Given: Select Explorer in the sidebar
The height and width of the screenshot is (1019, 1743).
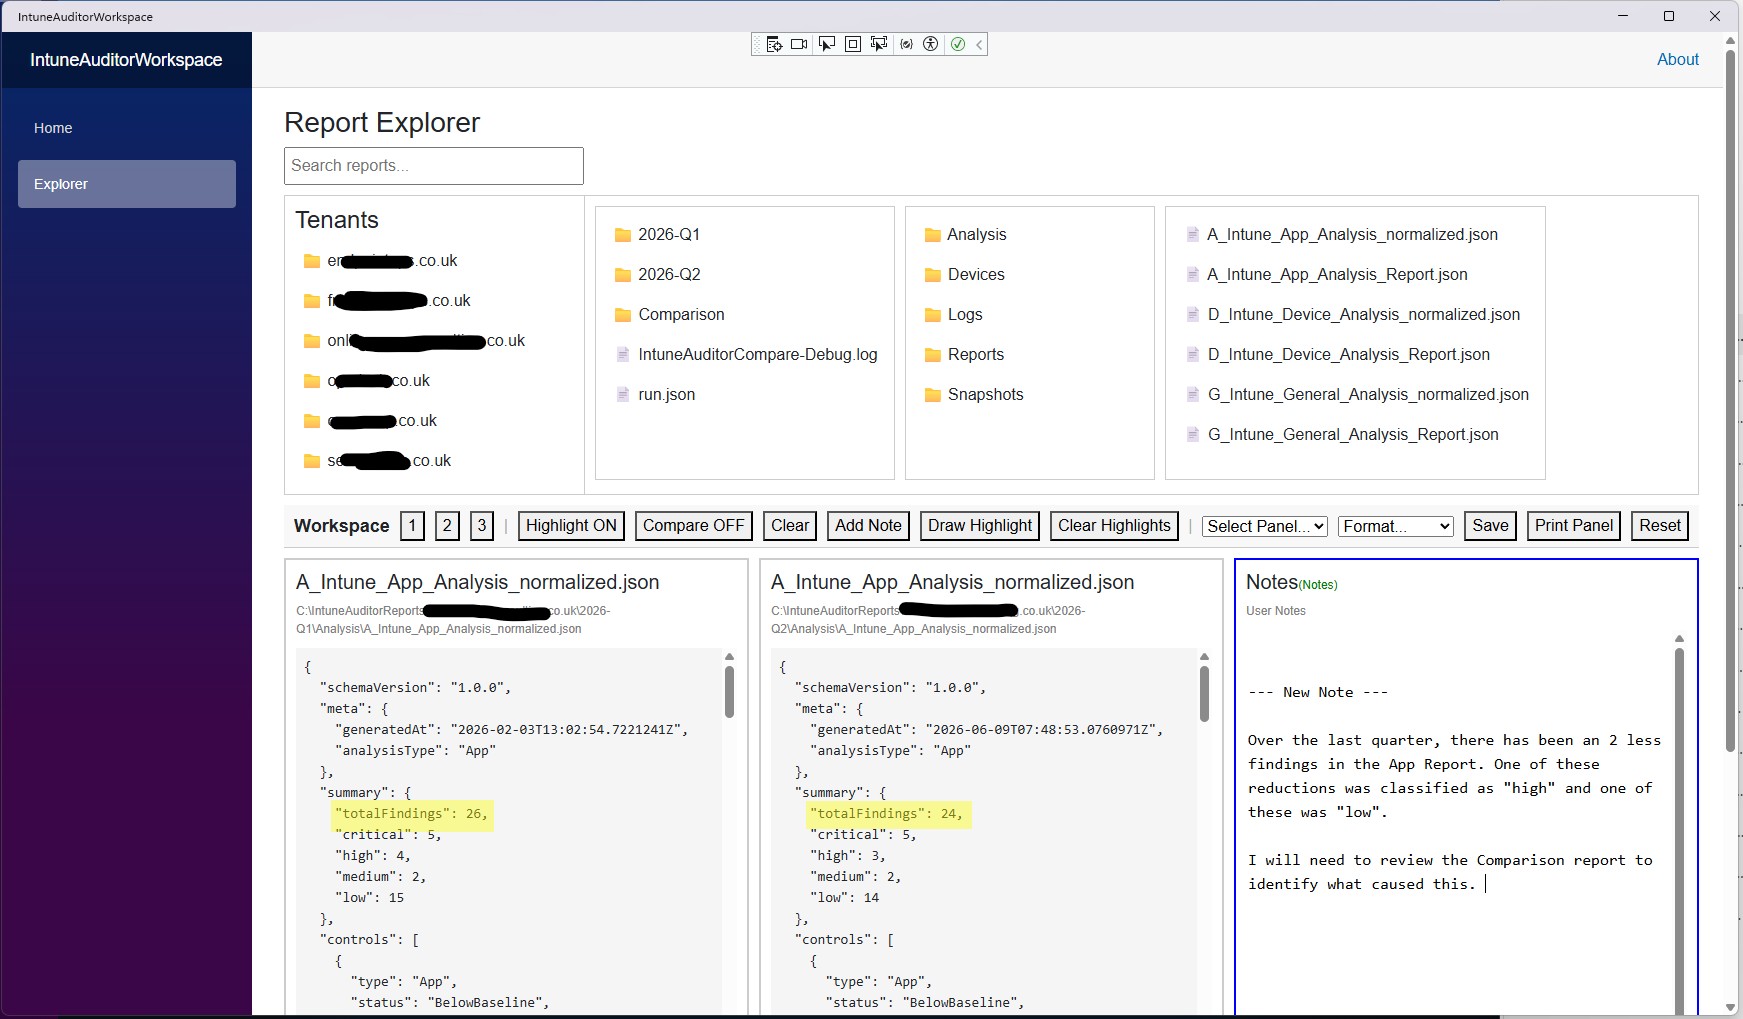Looking at the screenshot, I should (127, 184).
